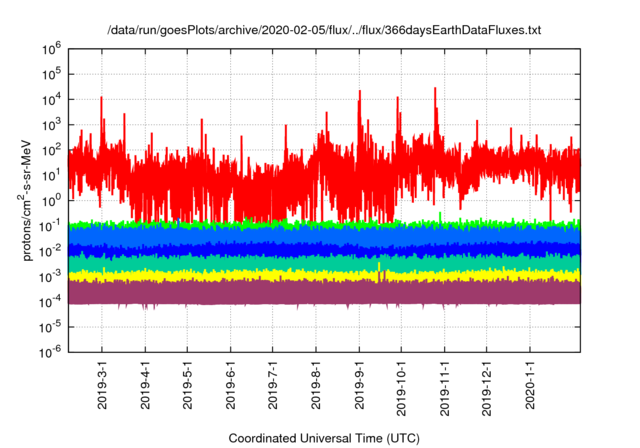Click the light blue flux data band
This screenshot has height=448, width=640.
tap(324, 235)
